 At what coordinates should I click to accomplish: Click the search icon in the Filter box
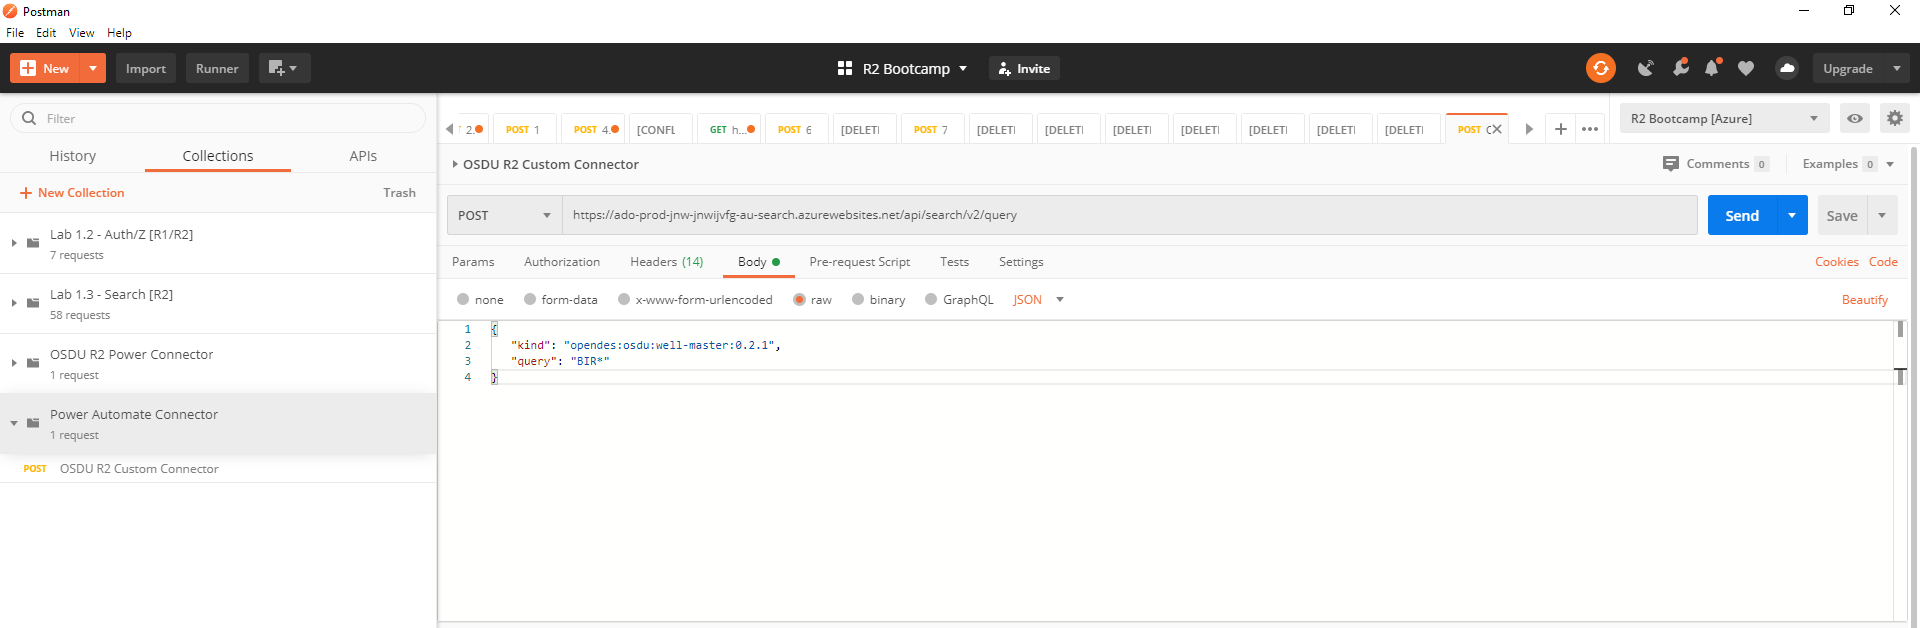[29, 118]
